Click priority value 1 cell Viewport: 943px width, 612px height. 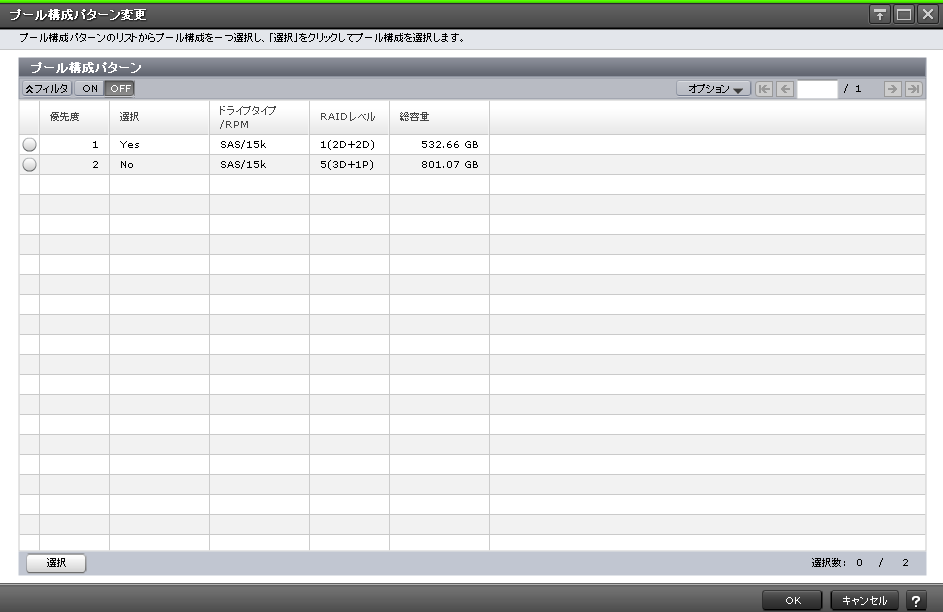pyautogui.click(x=75, y=145)
